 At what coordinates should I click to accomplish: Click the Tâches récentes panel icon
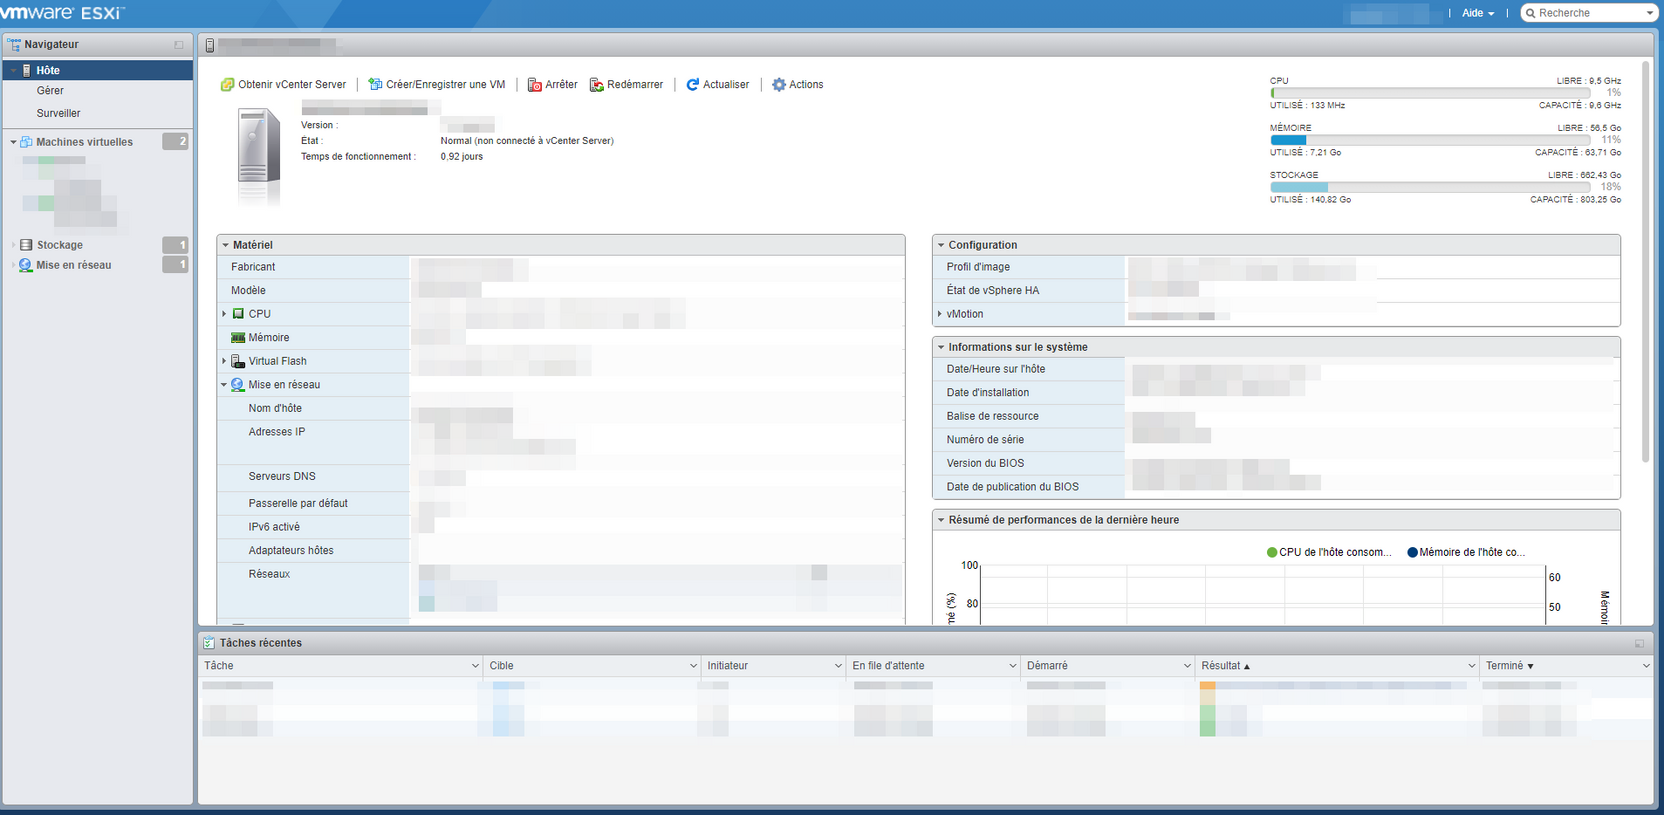(209, 643)
